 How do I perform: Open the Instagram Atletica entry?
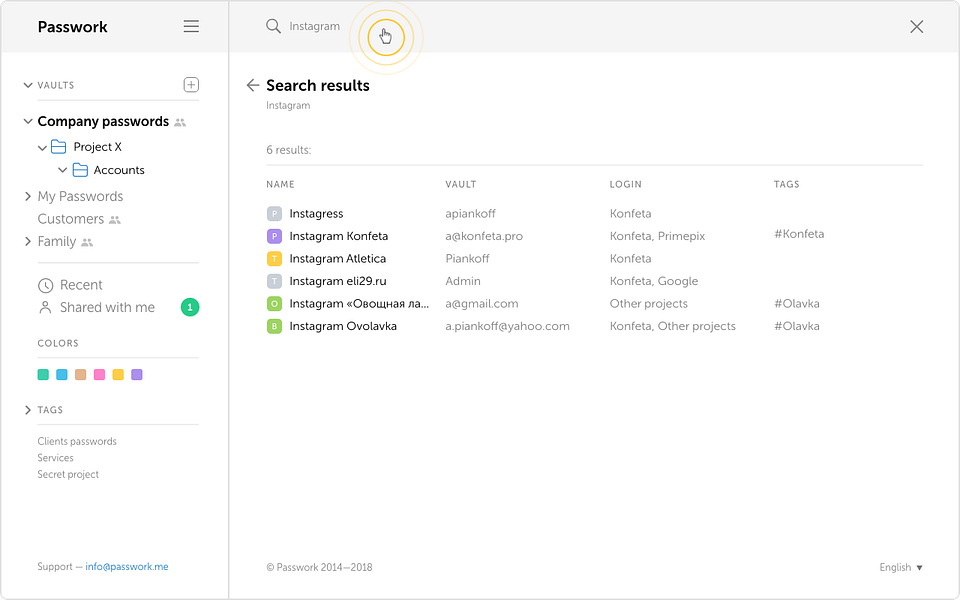[337, 259]
